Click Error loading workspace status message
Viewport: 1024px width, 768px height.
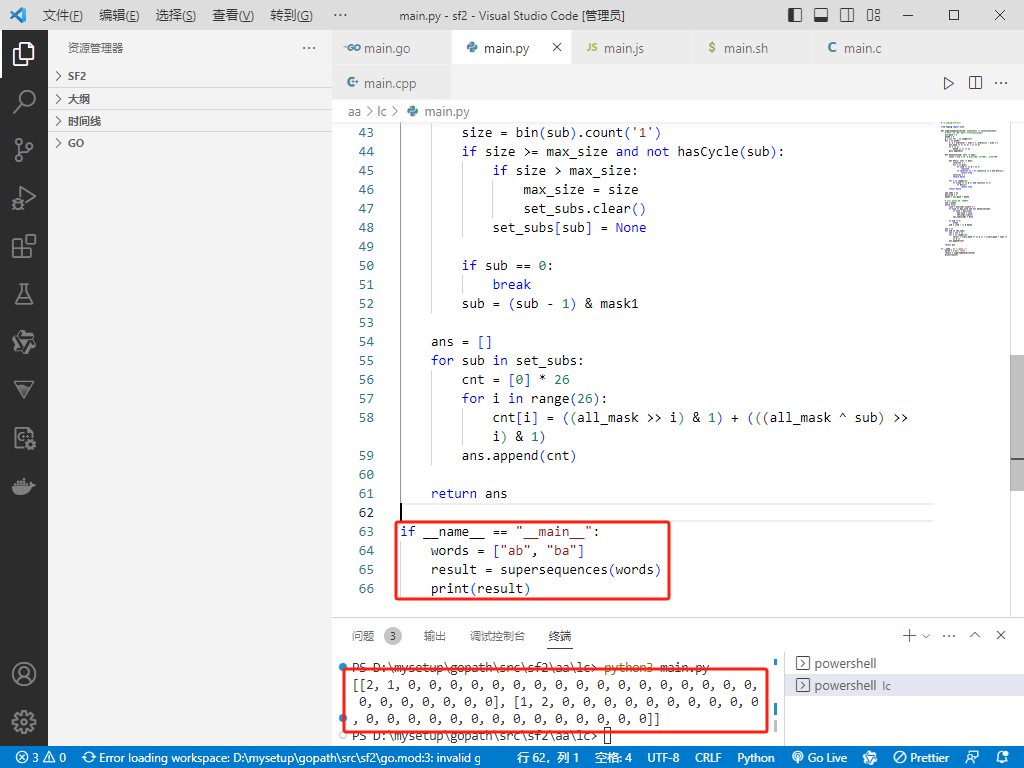click(x=281, y=758)
